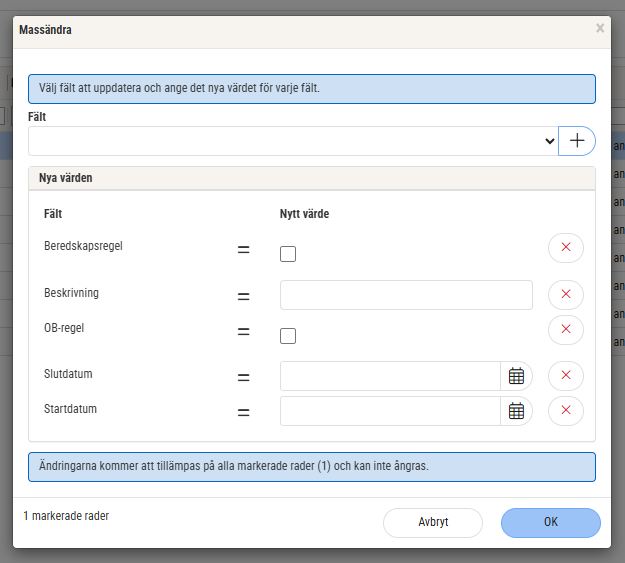625x563 pixels.
Task: Open the Startdatum calendar picker
Action: [x=516, y=411]
